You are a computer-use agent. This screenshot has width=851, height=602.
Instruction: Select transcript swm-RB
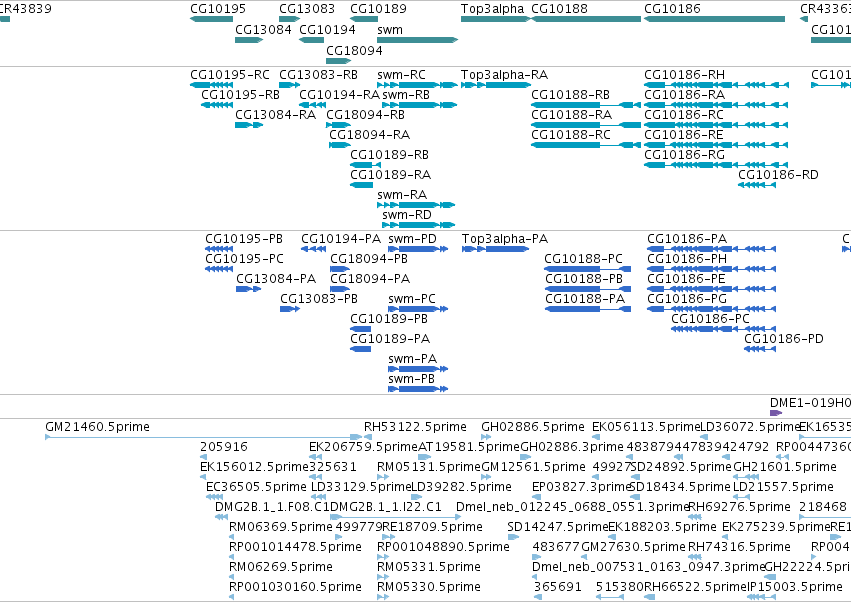tap(420, 105)
